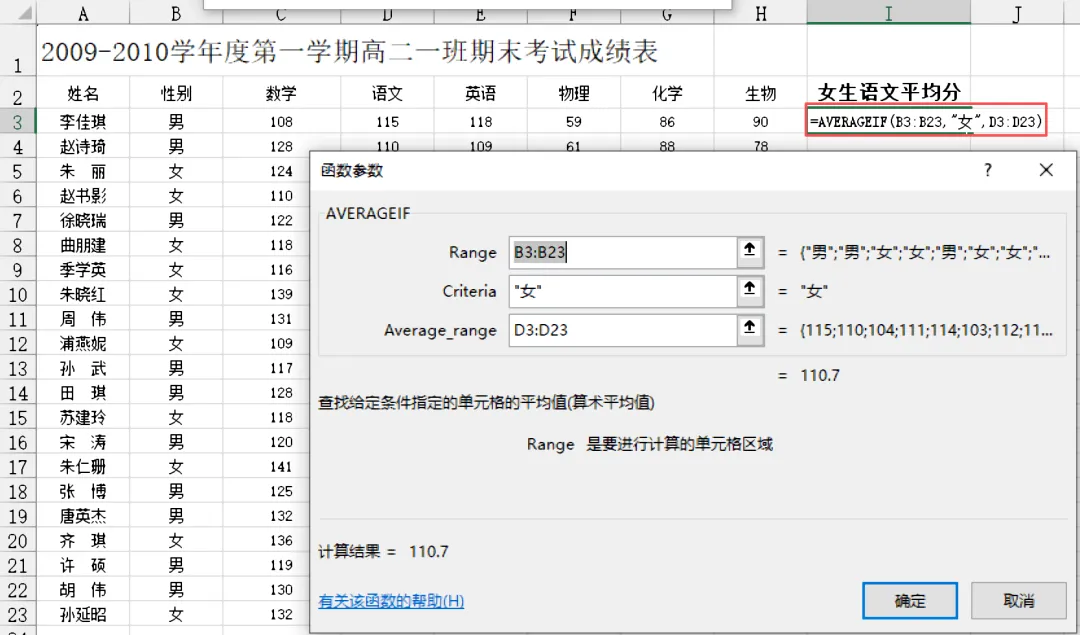Viewport: 1080px width, 635px height.
Task: Click the name cell 周 伟
Action: [x=83, y=319]
